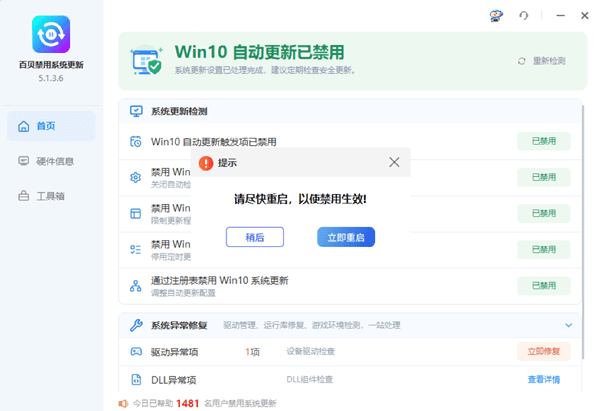The height and width of the screenshot is (411, 600).
Task: Click the gear icon of second 禁用 Win row
Action: [x=136, y=178]
